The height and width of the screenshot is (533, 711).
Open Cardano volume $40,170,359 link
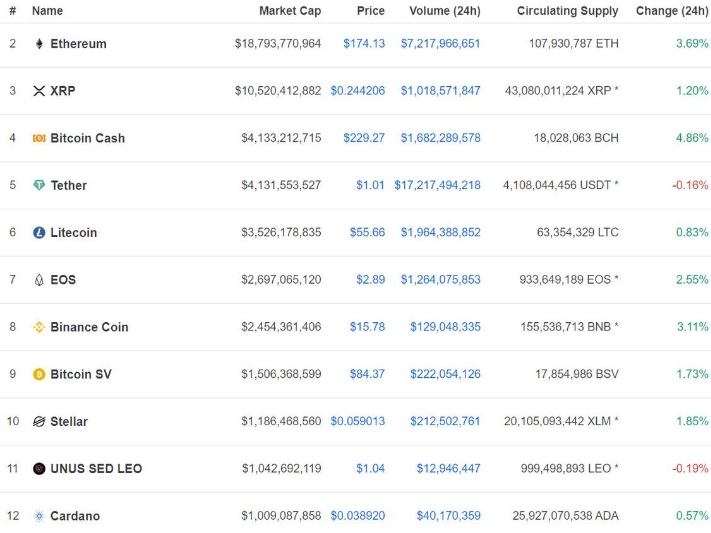pos(448,516)
